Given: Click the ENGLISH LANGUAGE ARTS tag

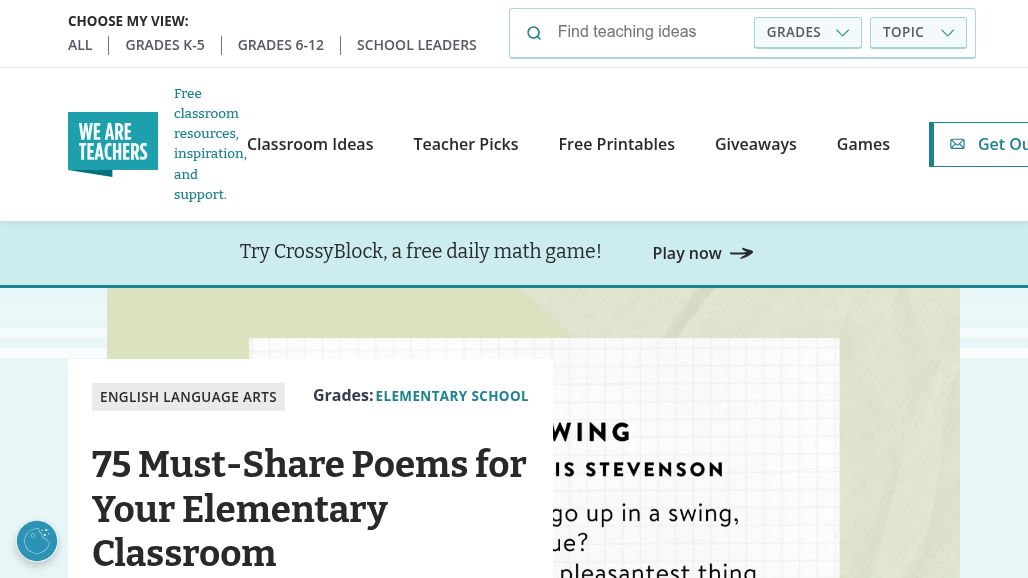Looking at the screenshot, I should (x=188, y=397).
